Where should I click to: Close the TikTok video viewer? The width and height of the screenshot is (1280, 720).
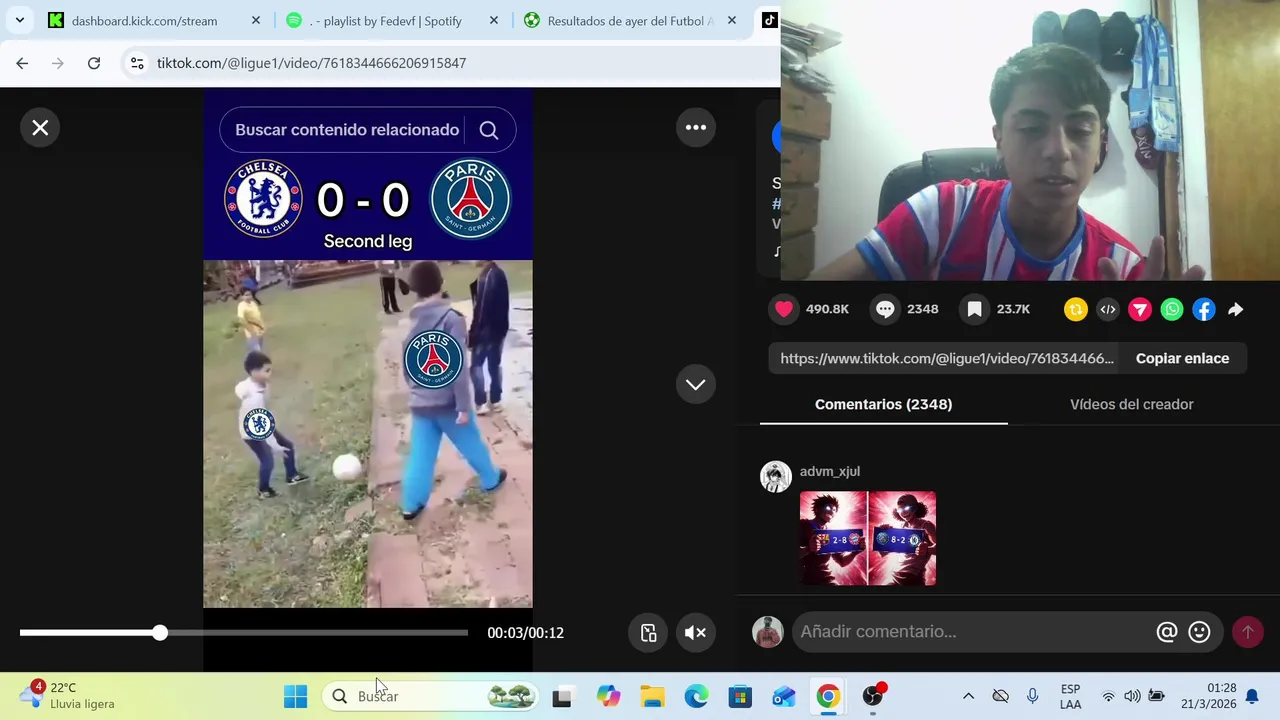point(40,128)
